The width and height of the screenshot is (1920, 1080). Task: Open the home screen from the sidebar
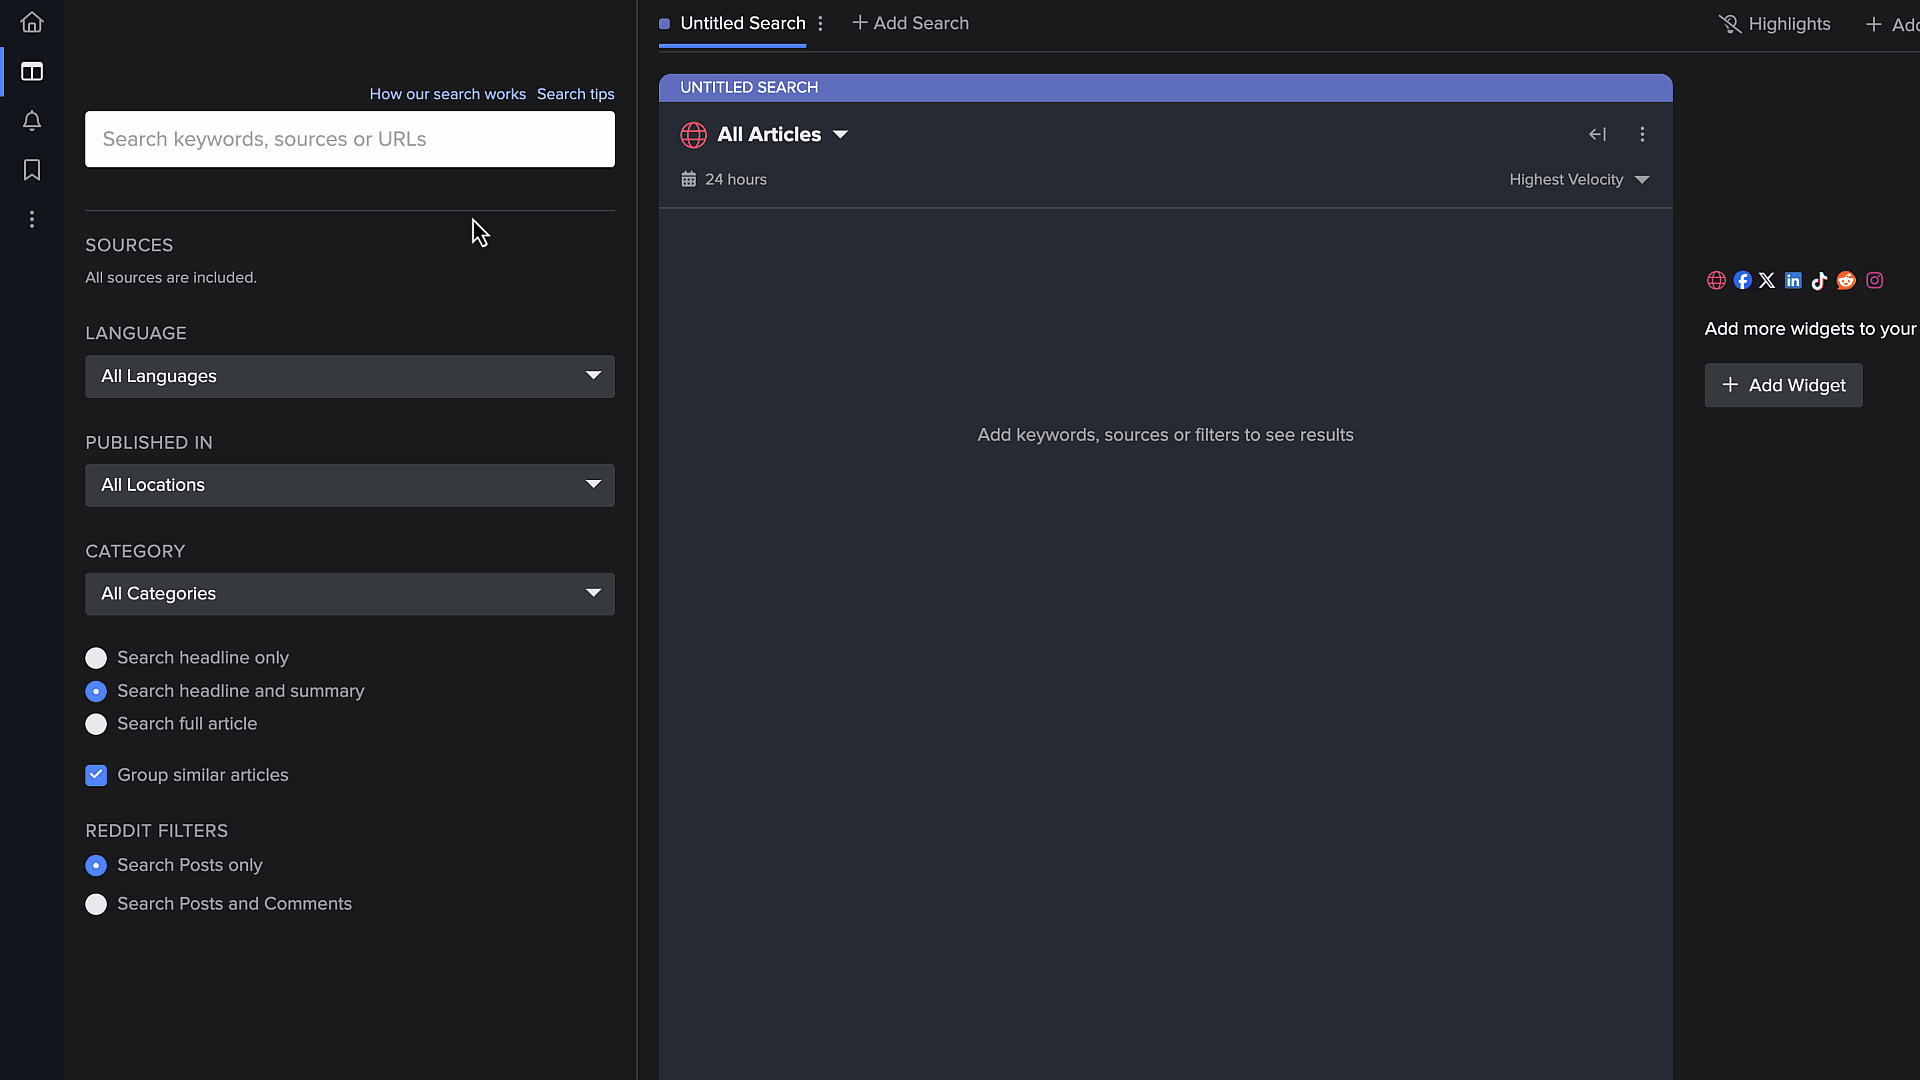pyautogui.click(x=31, y=22)
